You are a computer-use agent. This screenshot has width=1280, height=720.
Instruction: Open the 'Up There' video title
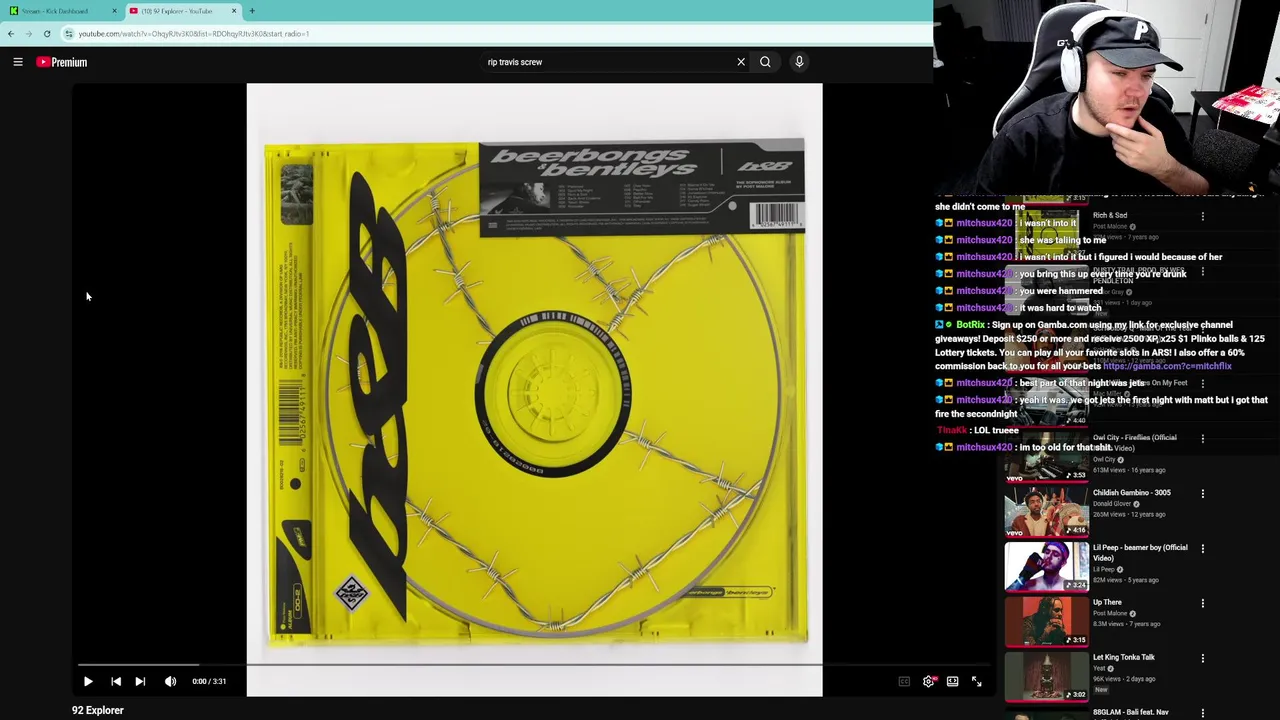1107,603
